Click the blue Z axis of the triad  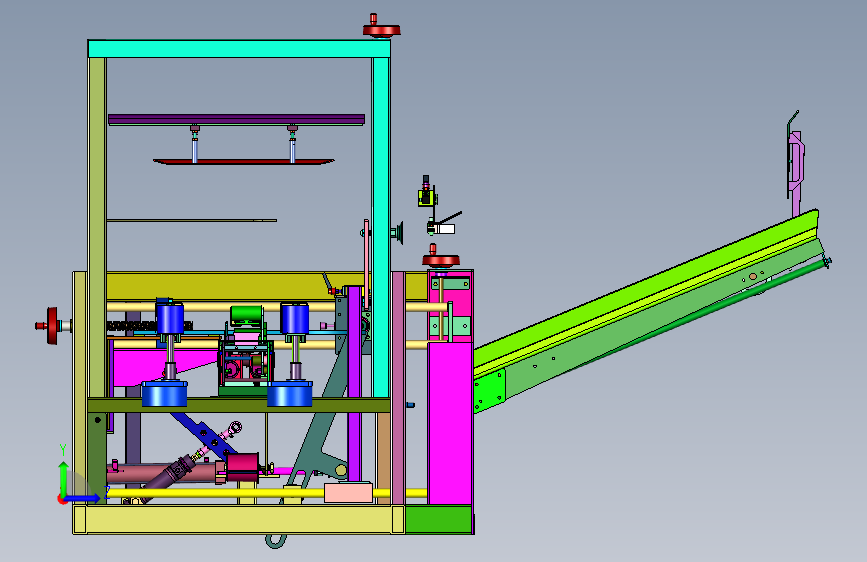click(x=82, y=498)
